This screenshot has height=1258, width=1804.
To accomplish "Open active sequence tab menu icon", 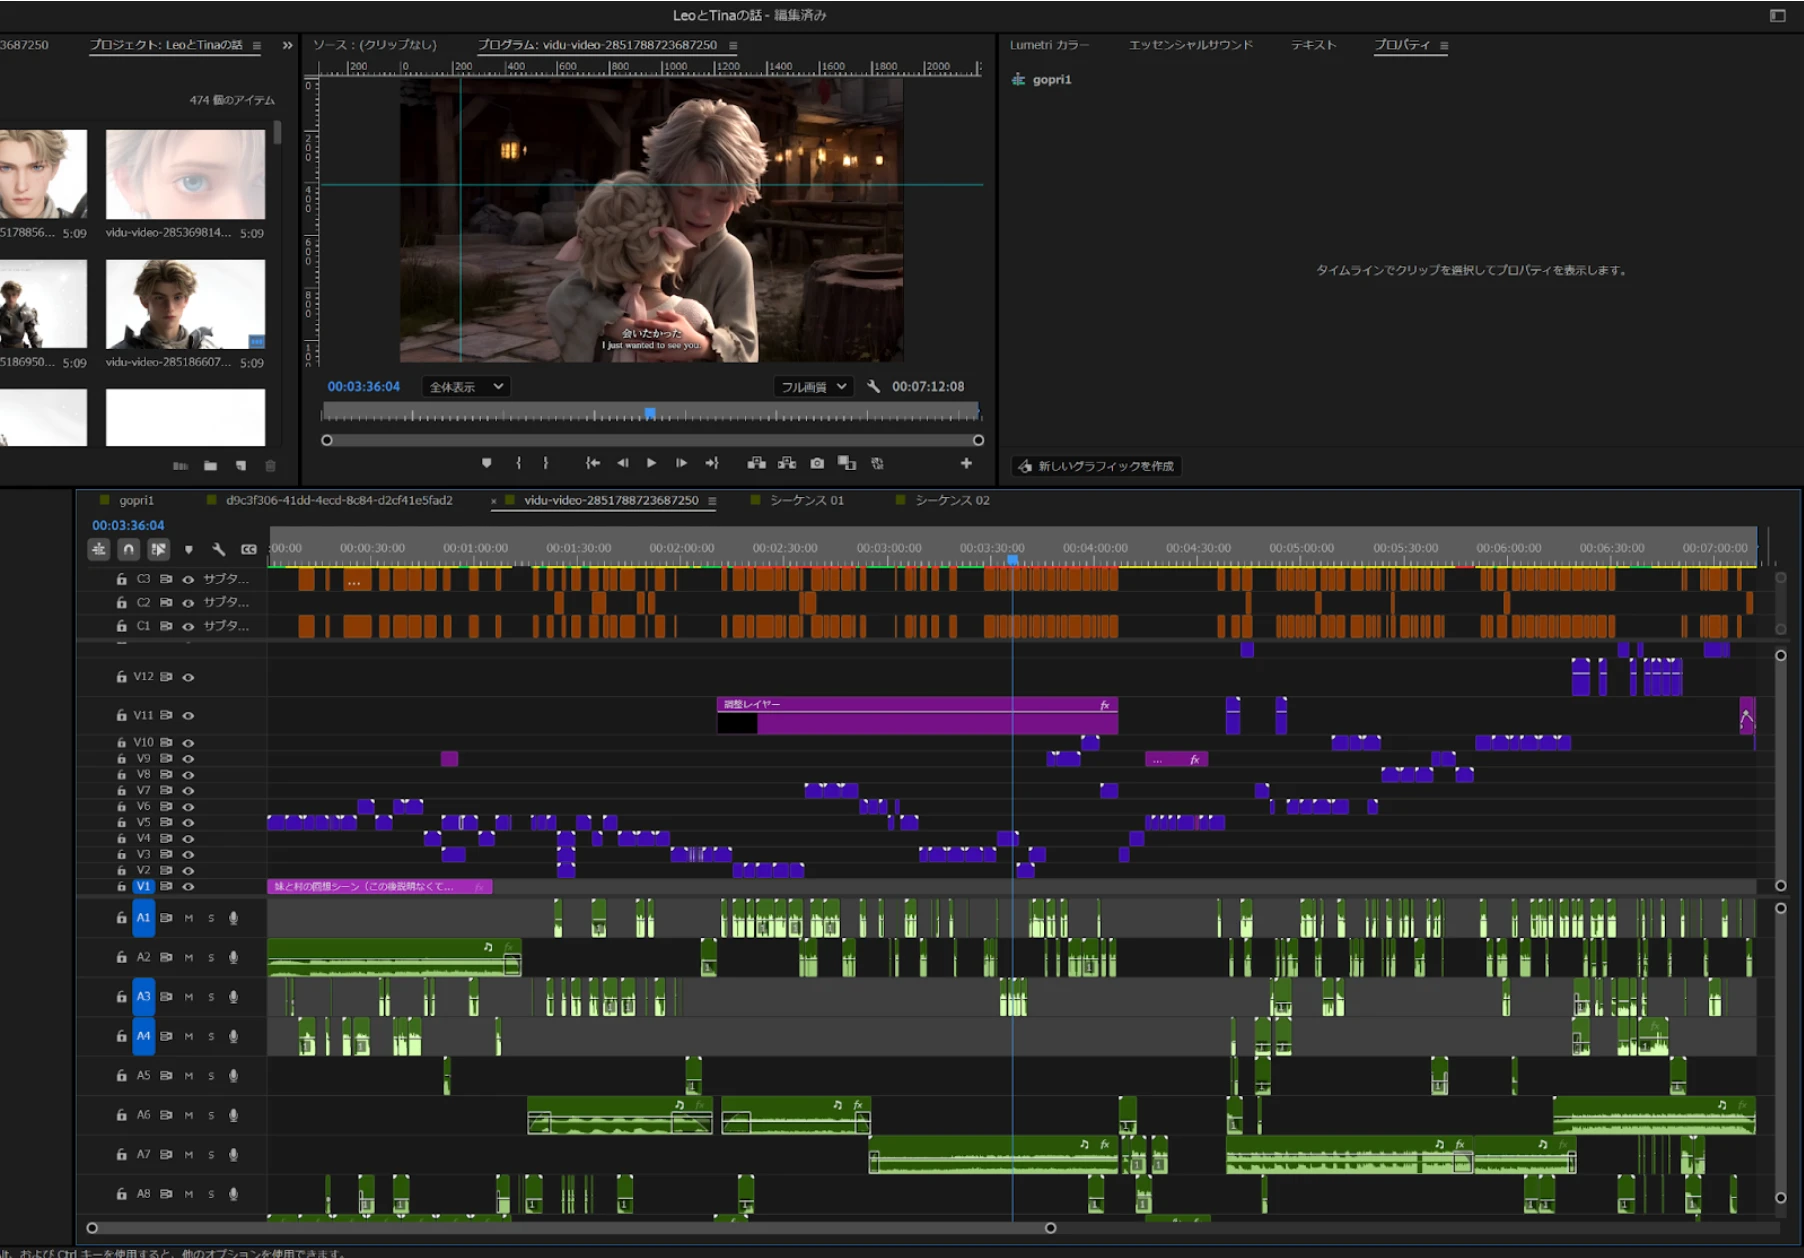I will click(x=712, y=500).
